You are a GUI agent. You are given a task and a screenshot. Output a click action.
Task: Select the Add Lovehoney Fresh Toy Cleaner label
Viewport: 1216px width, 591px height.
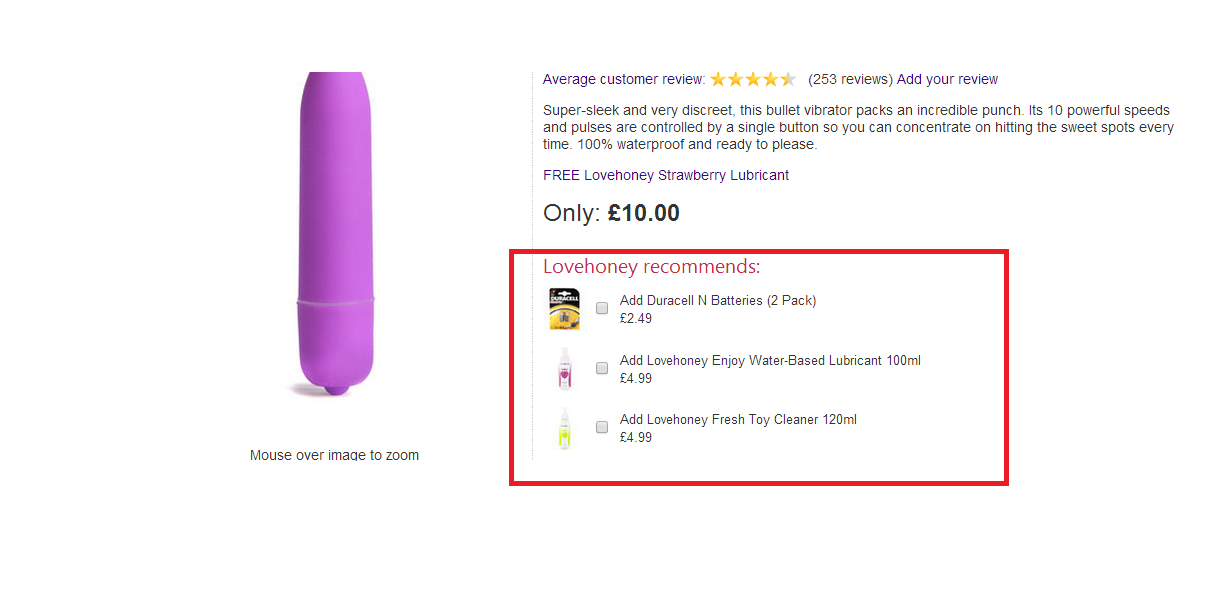click(x=738, y=419)
